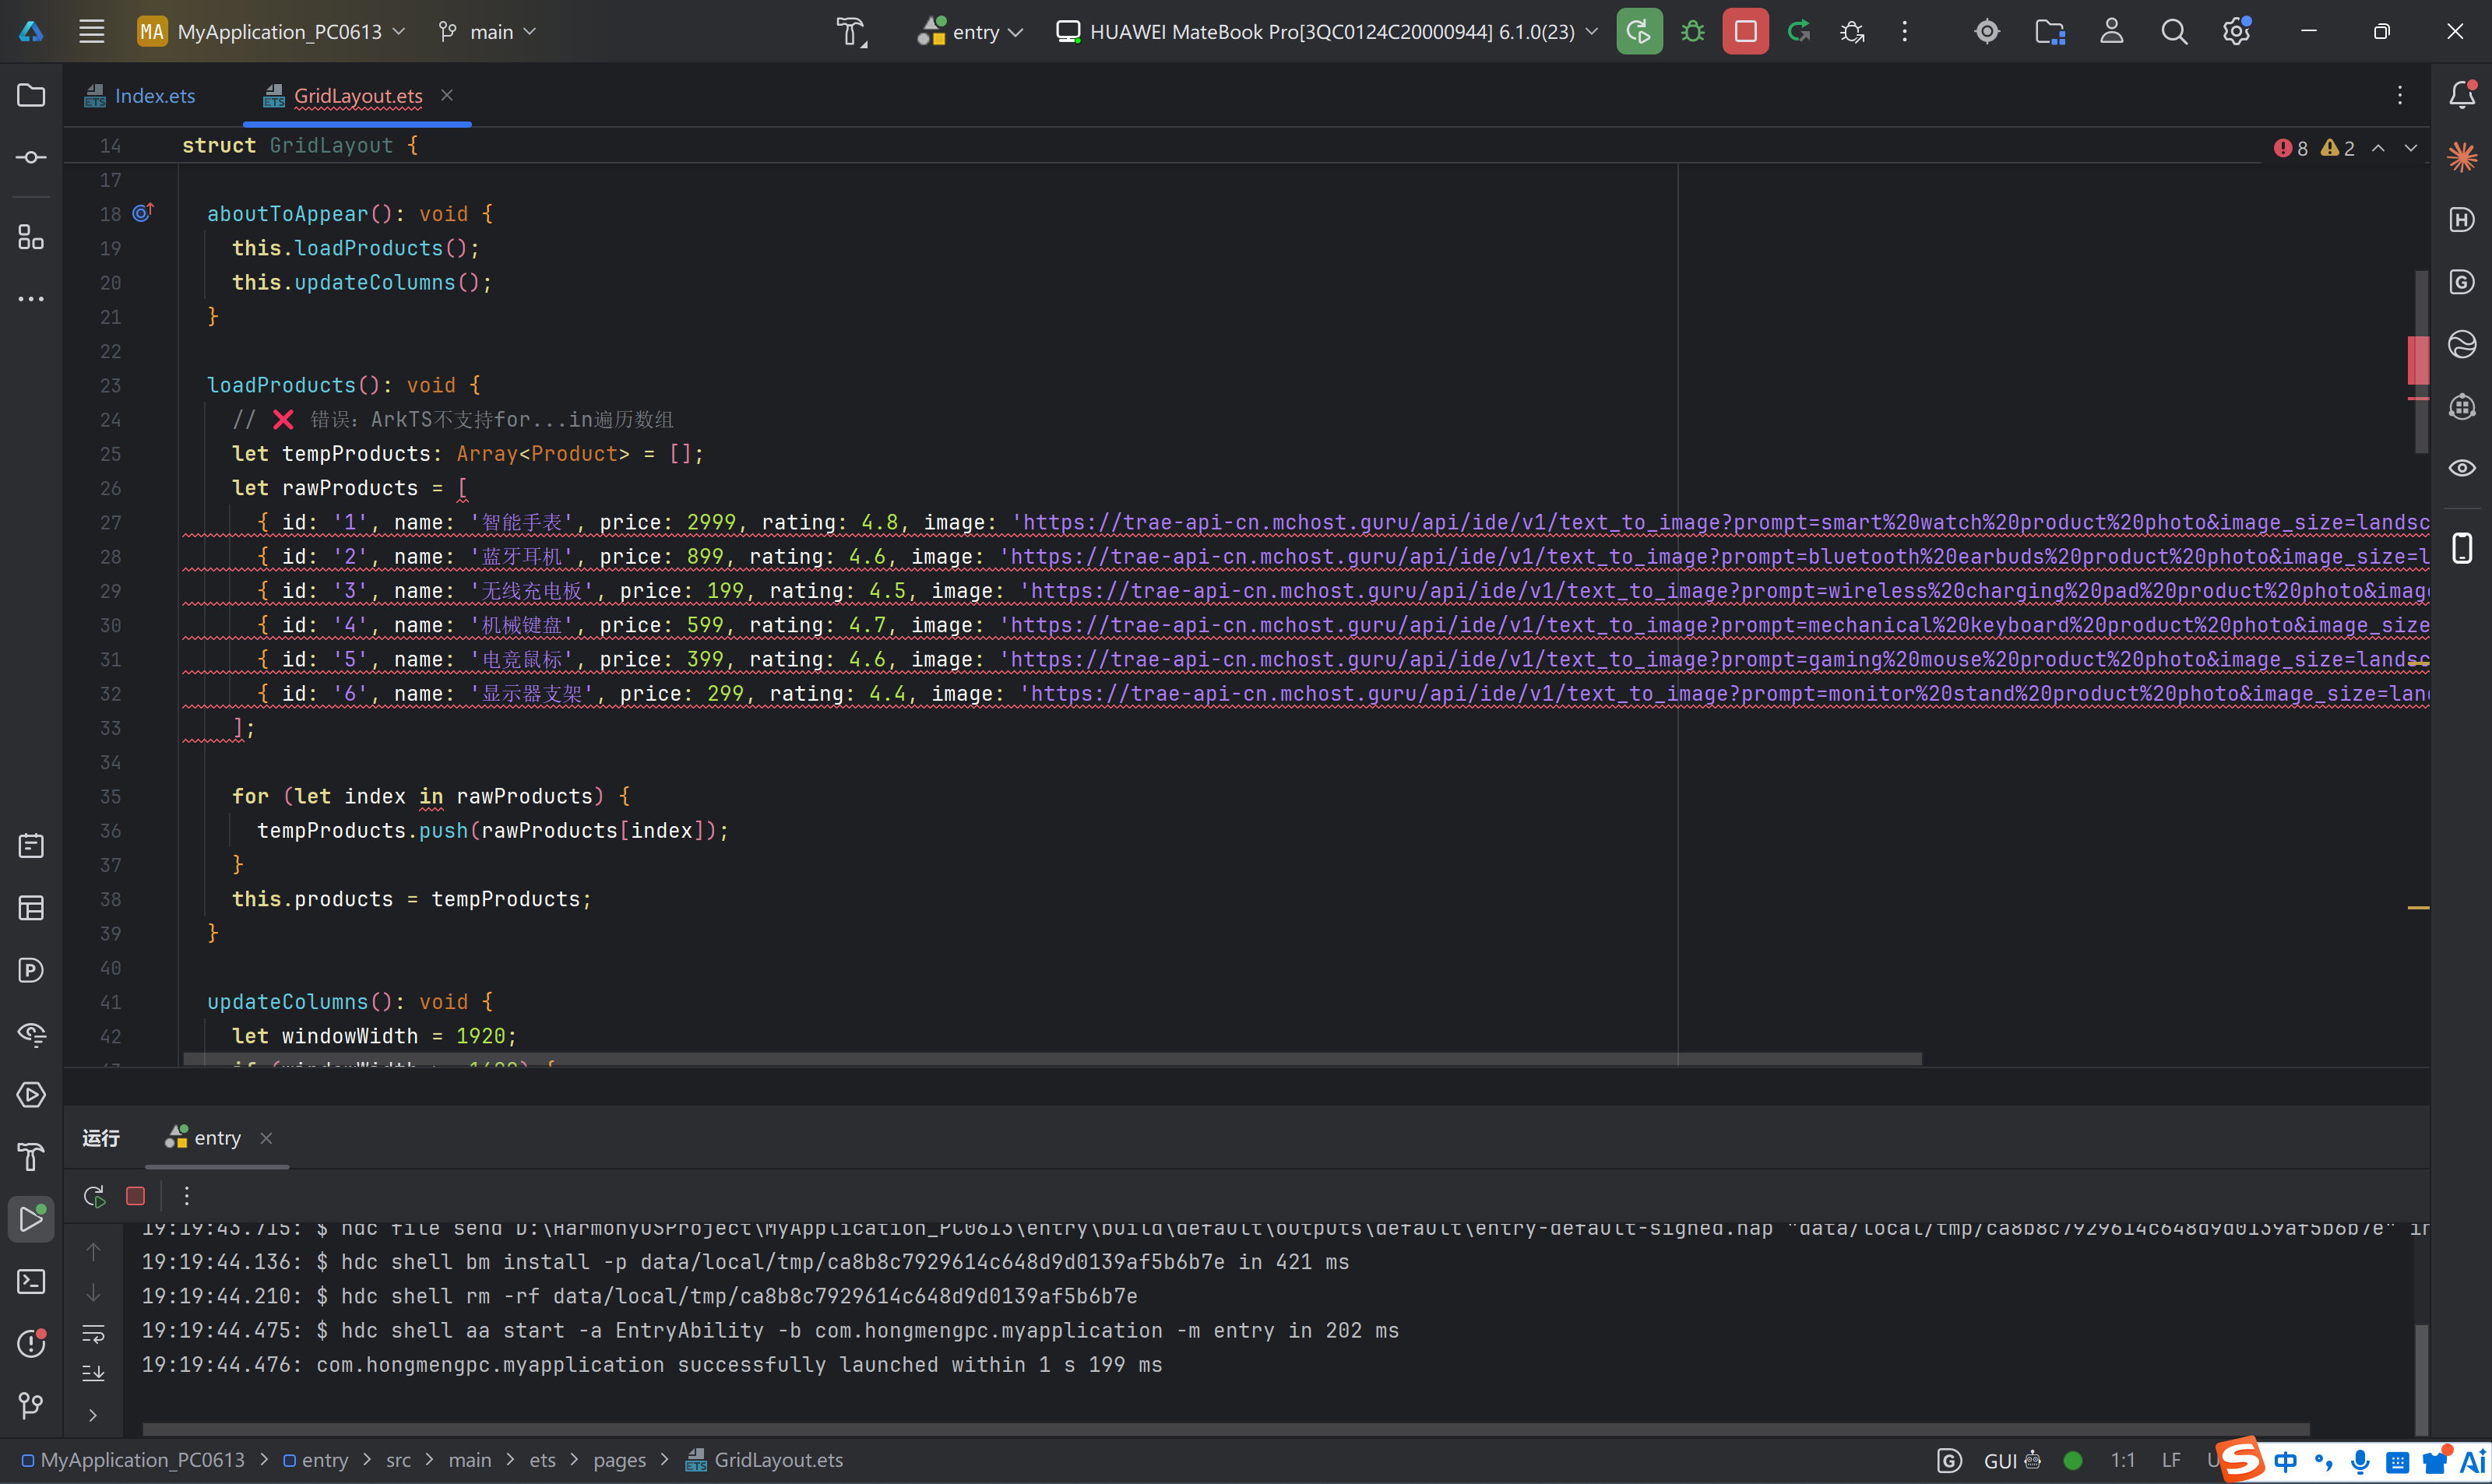Click console scroll up arrow

point(93,1251)
